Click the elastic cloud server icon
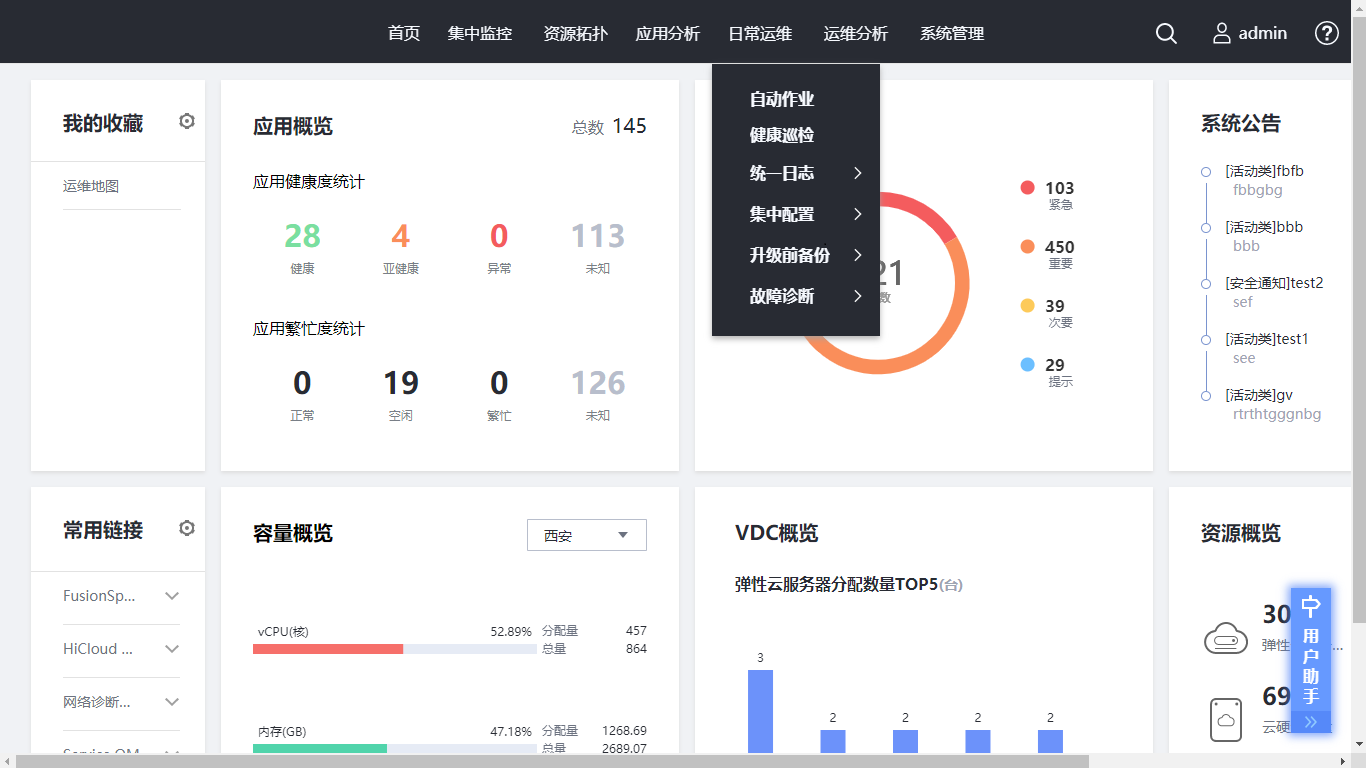 click(1226, 637)
